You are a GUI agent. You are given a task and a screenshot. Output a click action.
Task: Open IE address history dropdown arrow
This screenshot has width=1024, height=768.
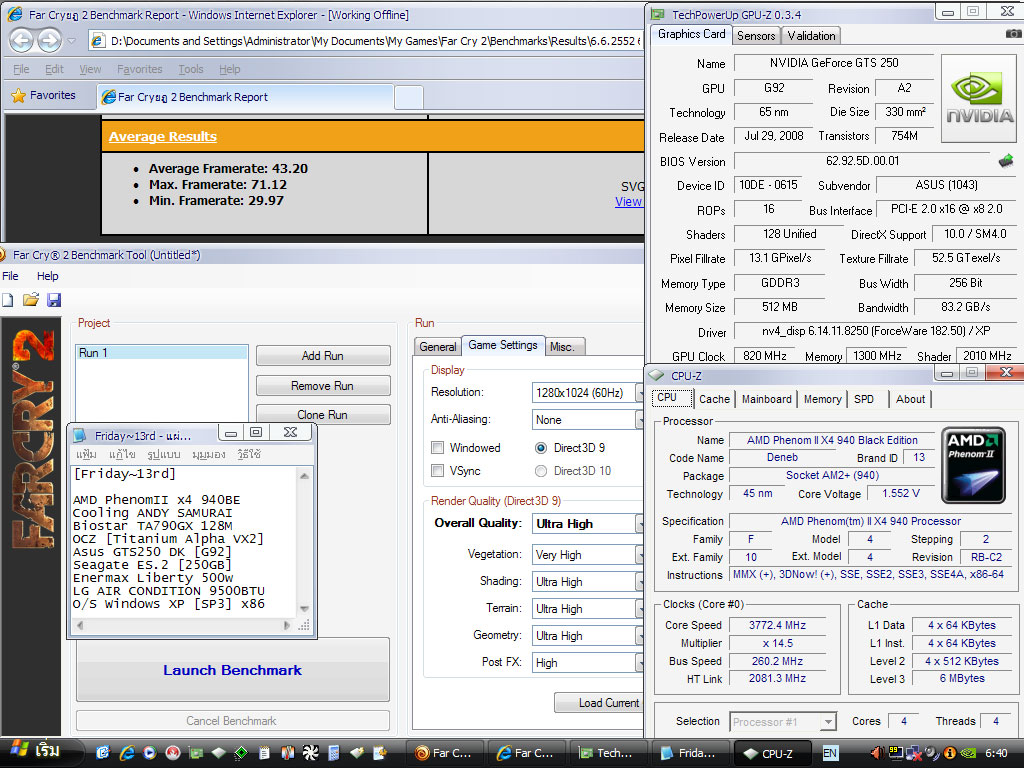point(71,40)
